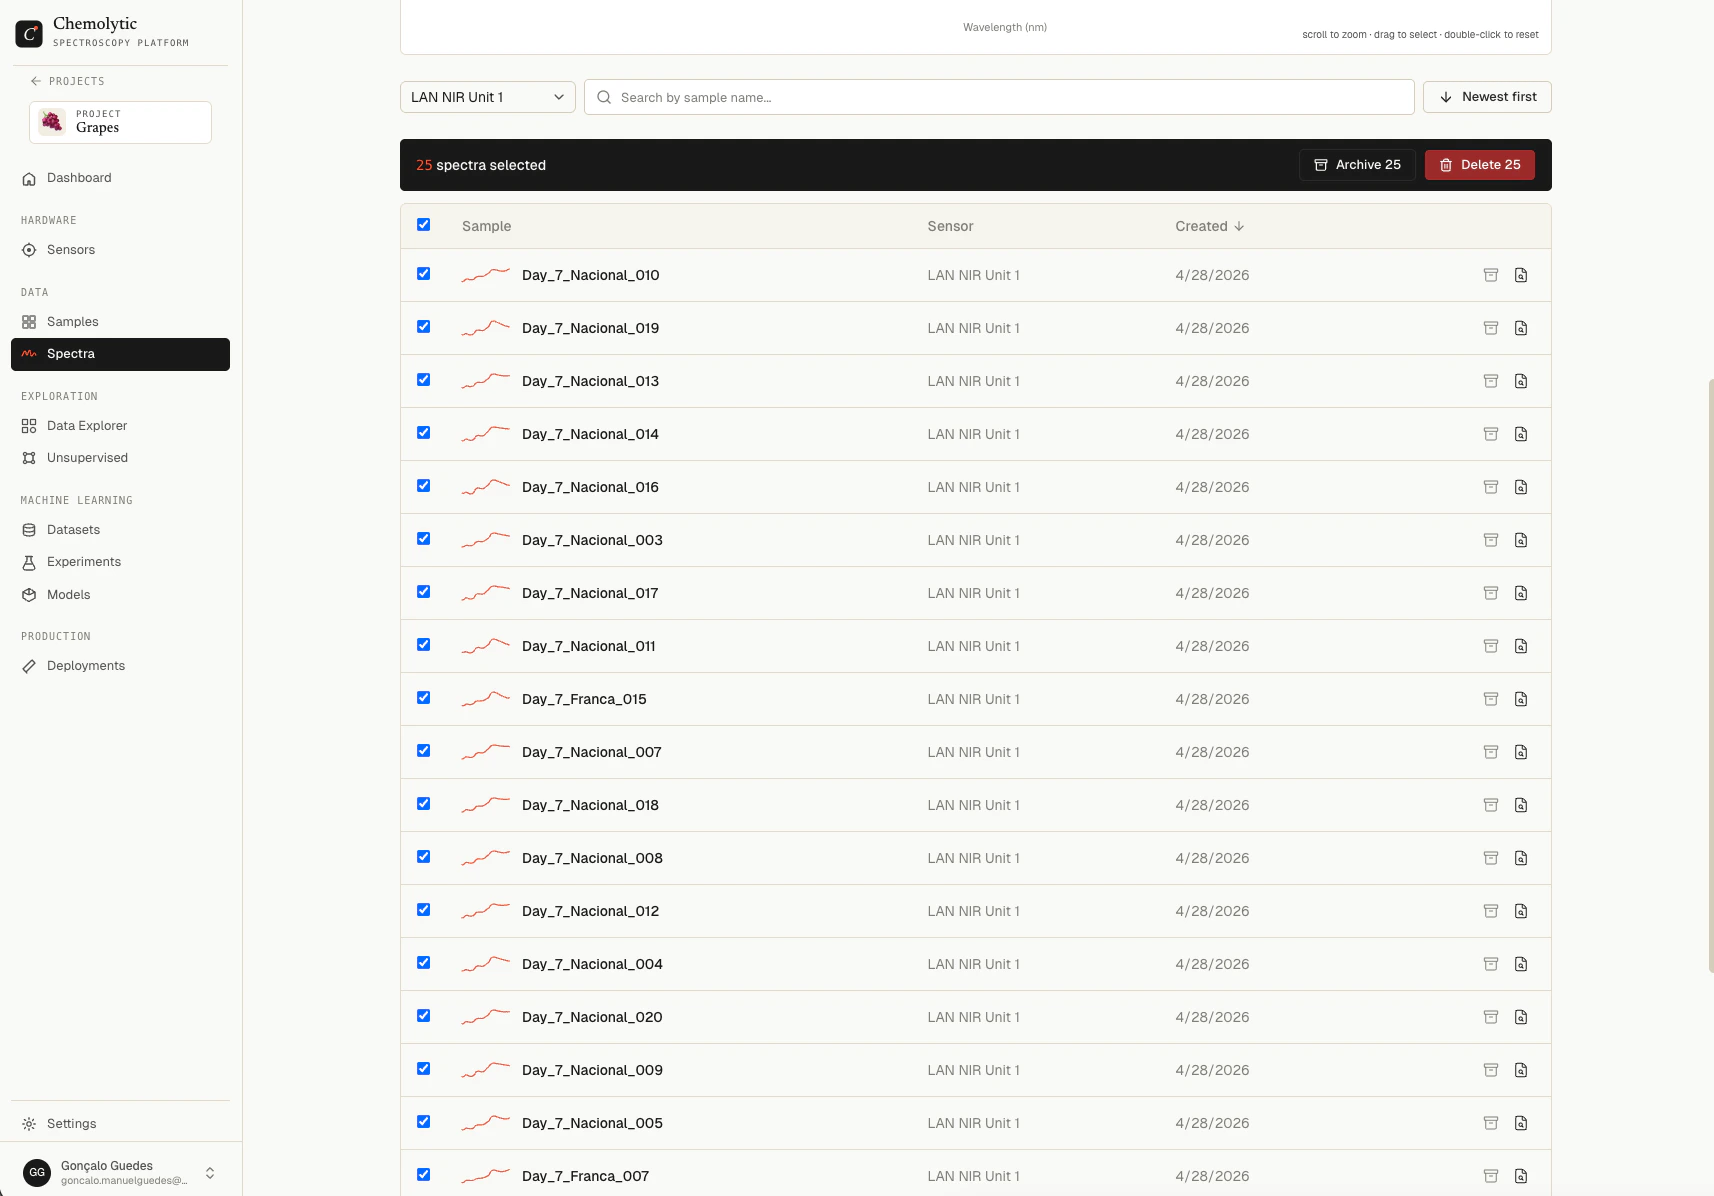Click the GG user avatar
Screen dimensions: 1714x1196
pos(37,1172)
